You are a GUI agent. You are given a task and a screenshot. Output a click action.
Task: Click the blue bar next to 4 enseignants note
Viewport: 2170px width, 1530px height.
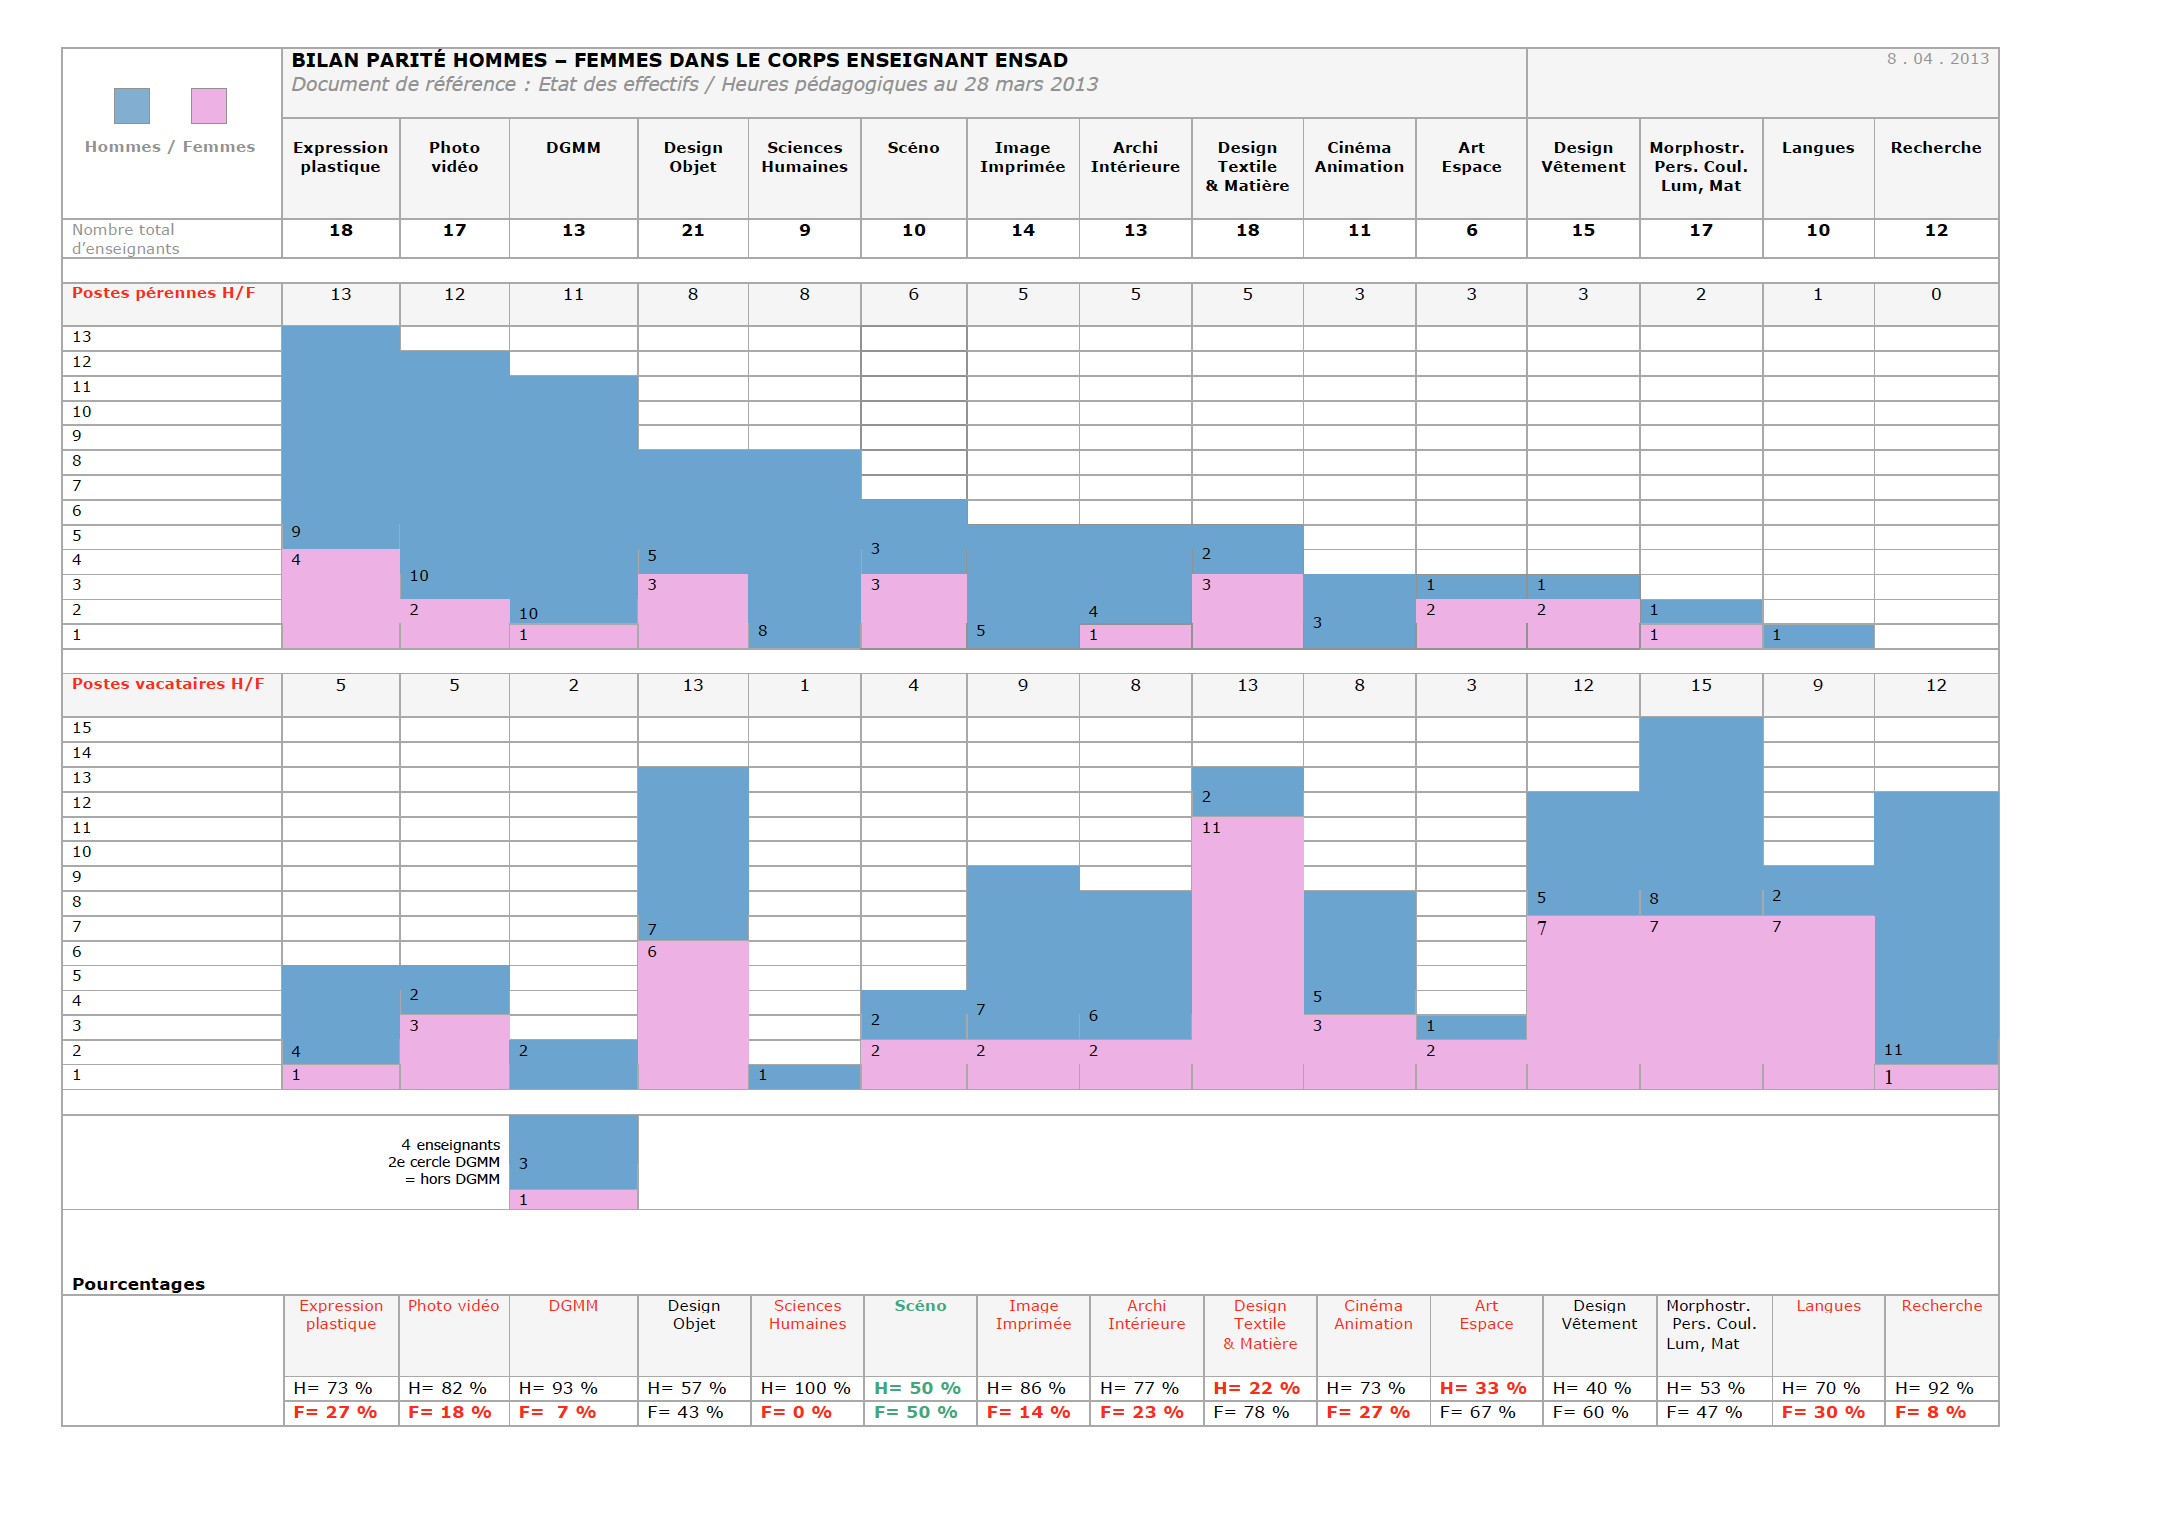click(x=574, y=1152)
